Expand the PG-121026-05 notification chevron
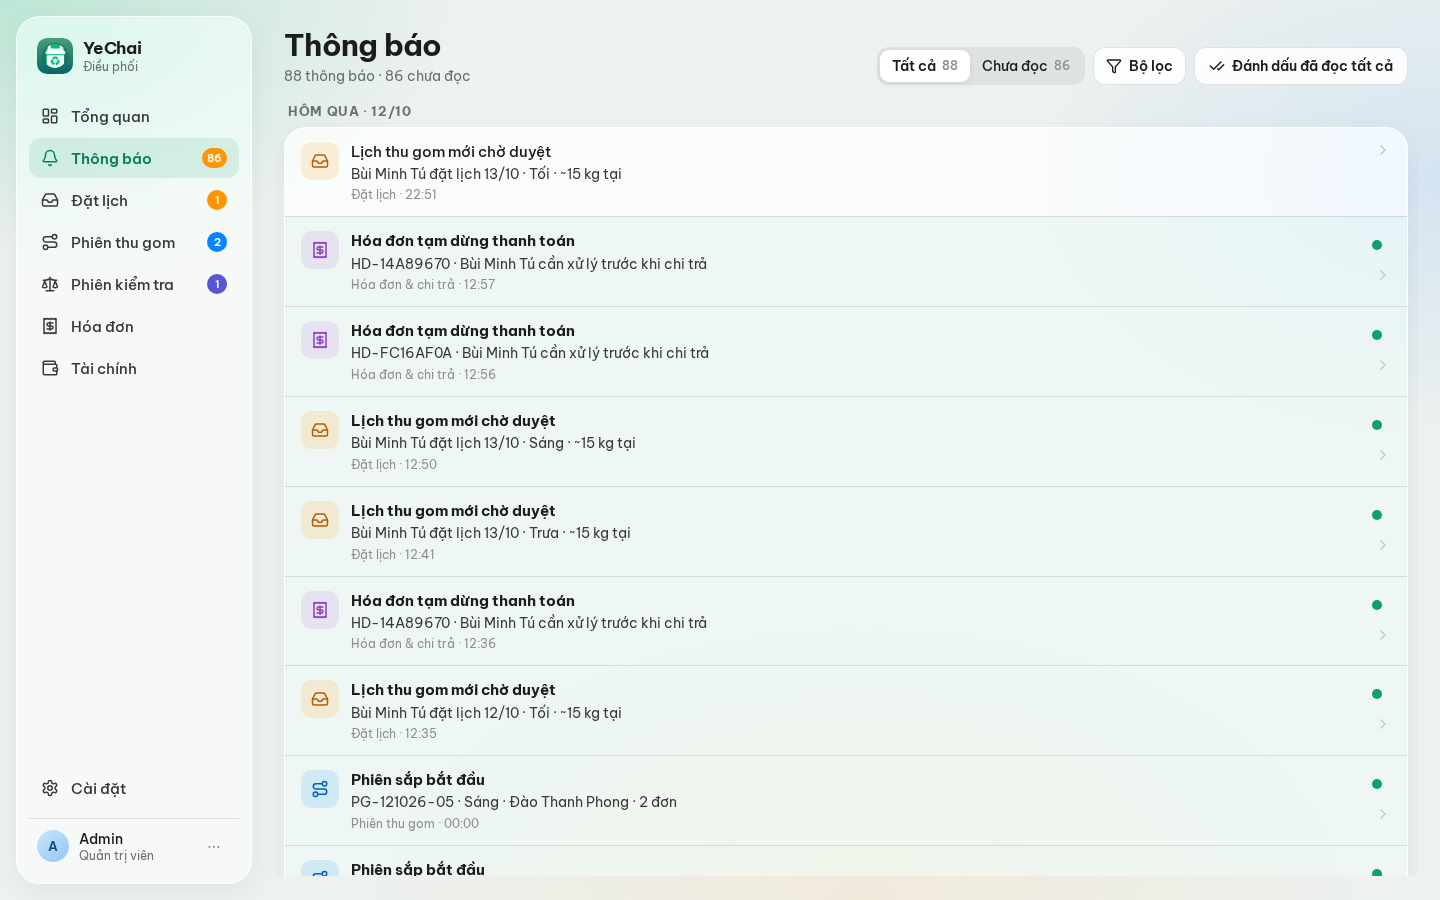The height and width of the screenshot is (900, 1440). (x=1383, y=814)
